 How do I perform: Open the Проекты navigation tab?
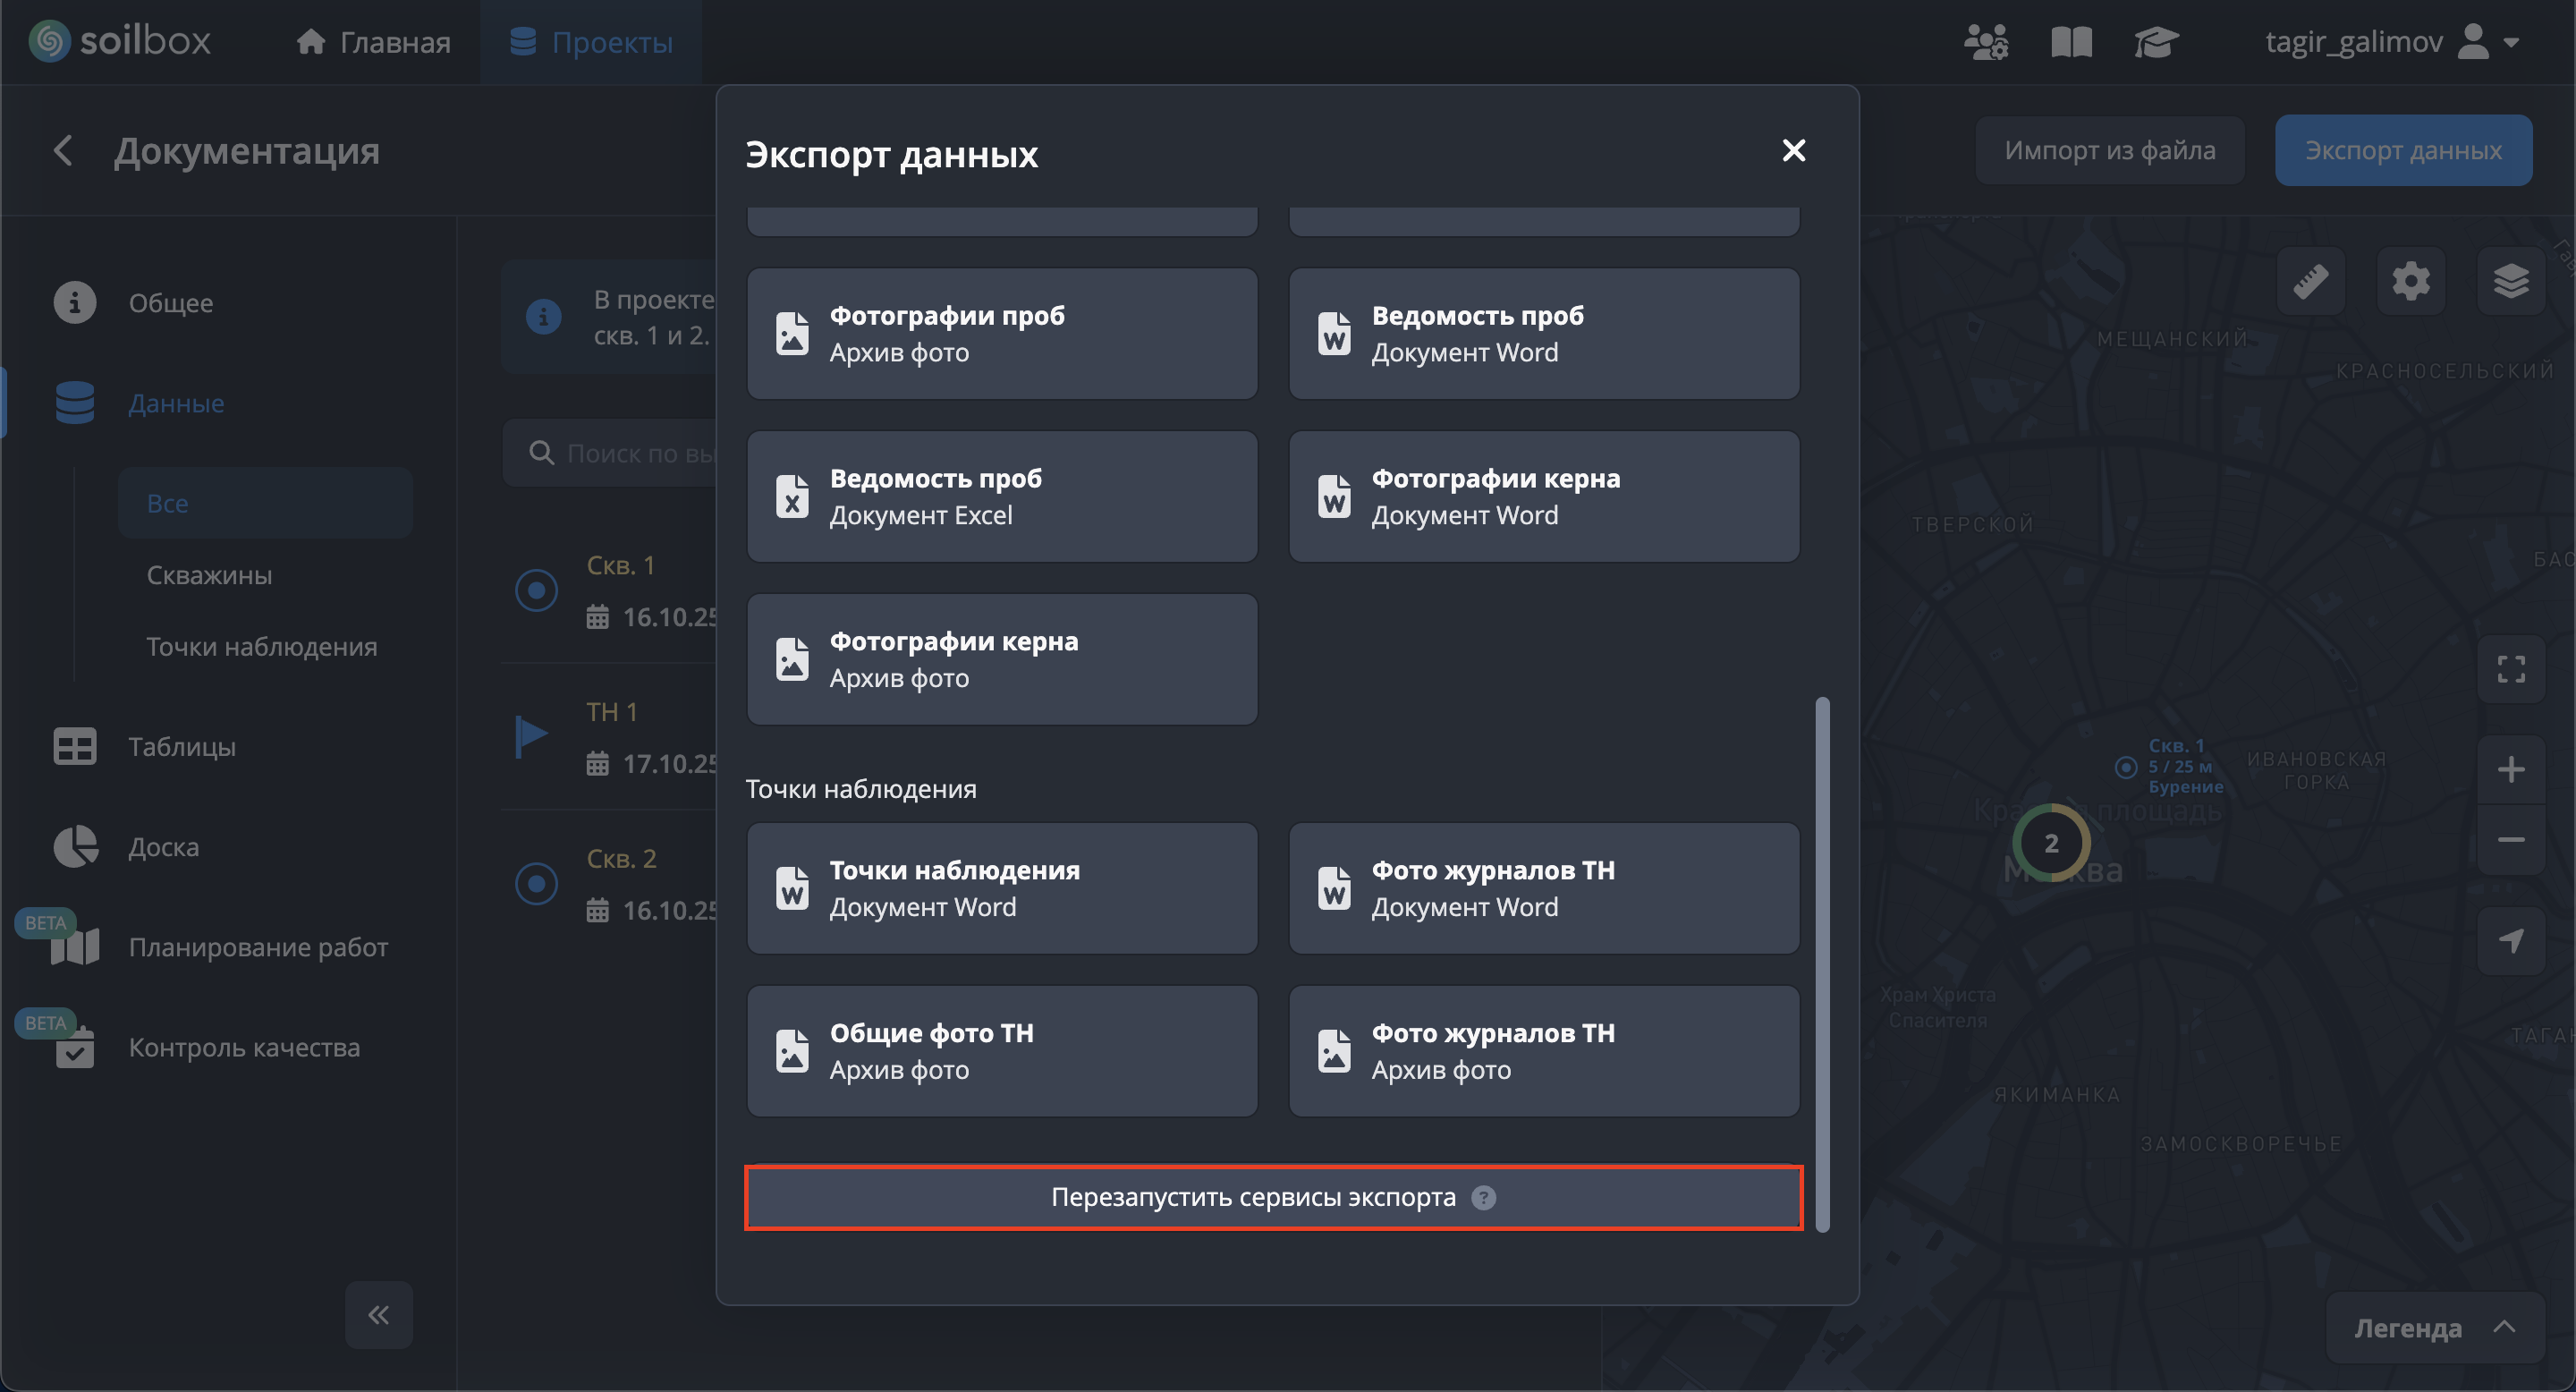click(591, 42)
